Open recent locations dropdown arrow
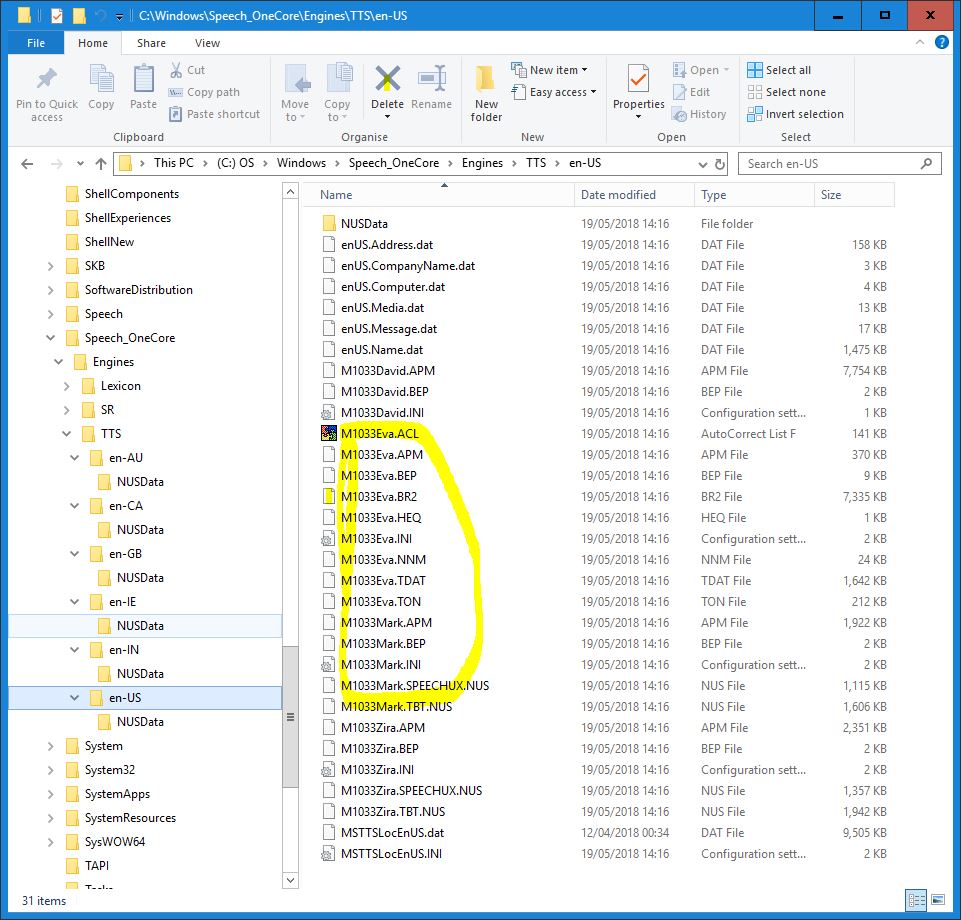The height and width of the screenshot is (920, 961). point(80,164)
